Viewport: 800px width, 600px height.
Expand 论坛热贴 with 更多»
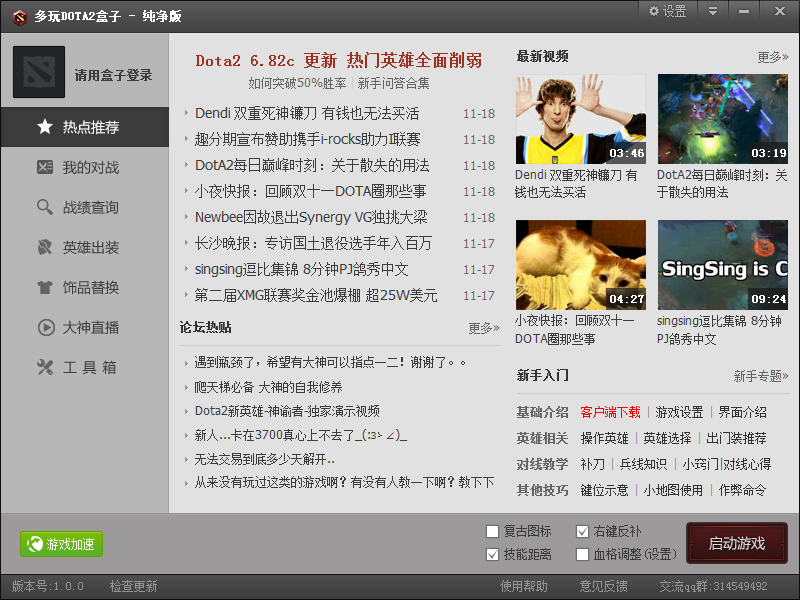[x=484, y=328]
